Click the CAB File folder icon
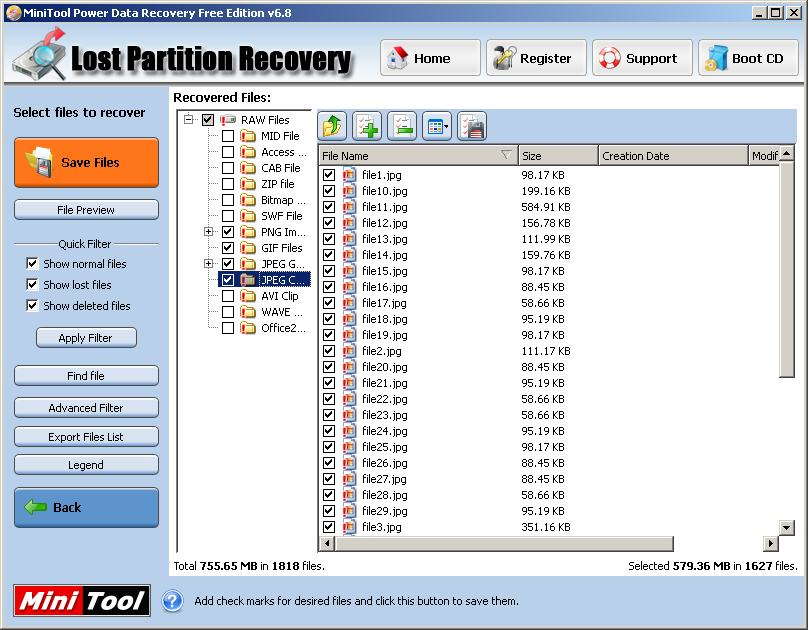This screenshot has width=808, height=630. click(x=248, y=168)
